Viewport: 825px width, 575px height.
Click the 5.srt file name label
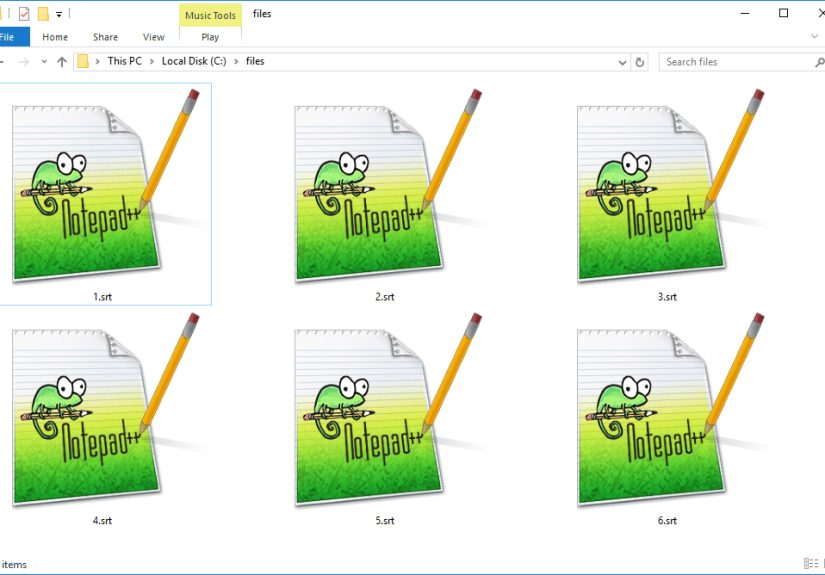385,521
